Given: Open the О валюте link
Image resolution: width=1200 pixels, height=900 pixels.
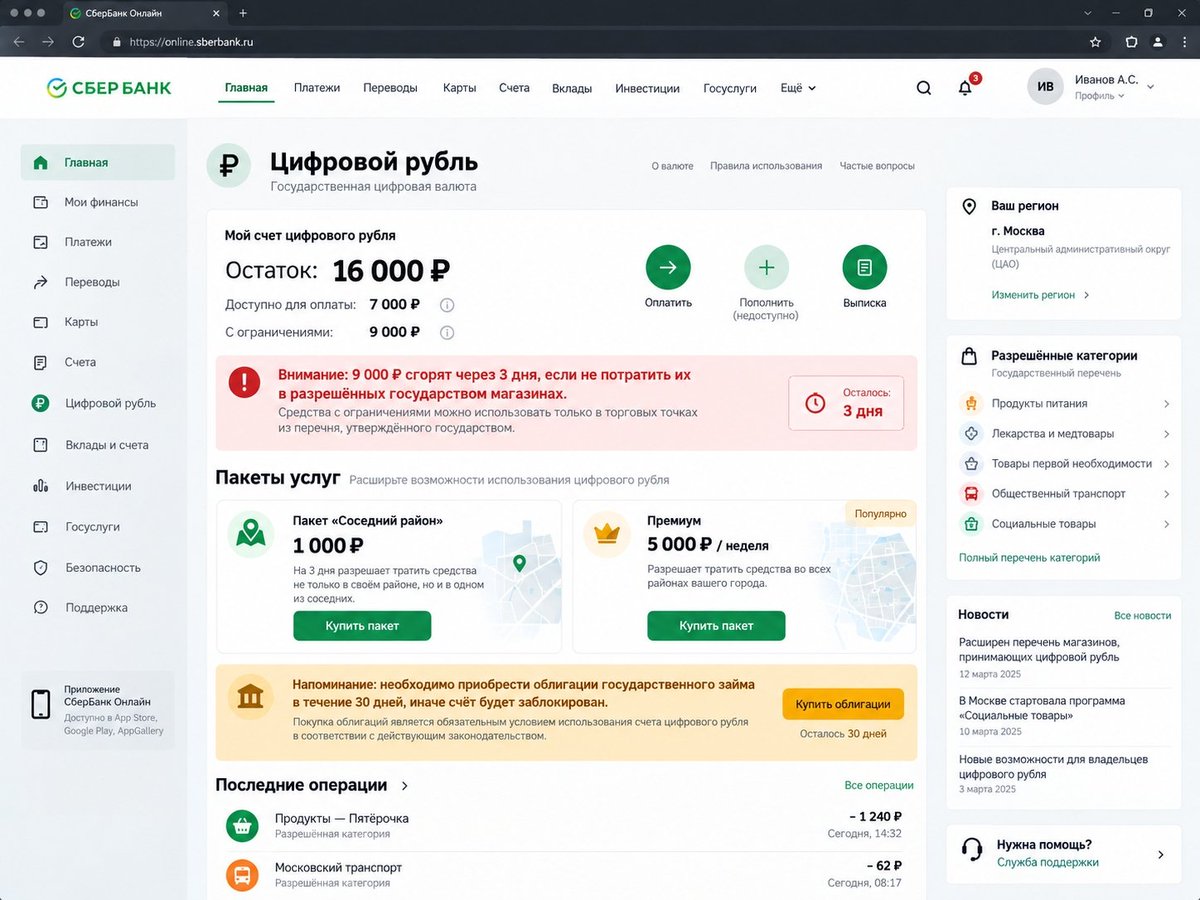Looking at the screenshot, I should (672, 166).
